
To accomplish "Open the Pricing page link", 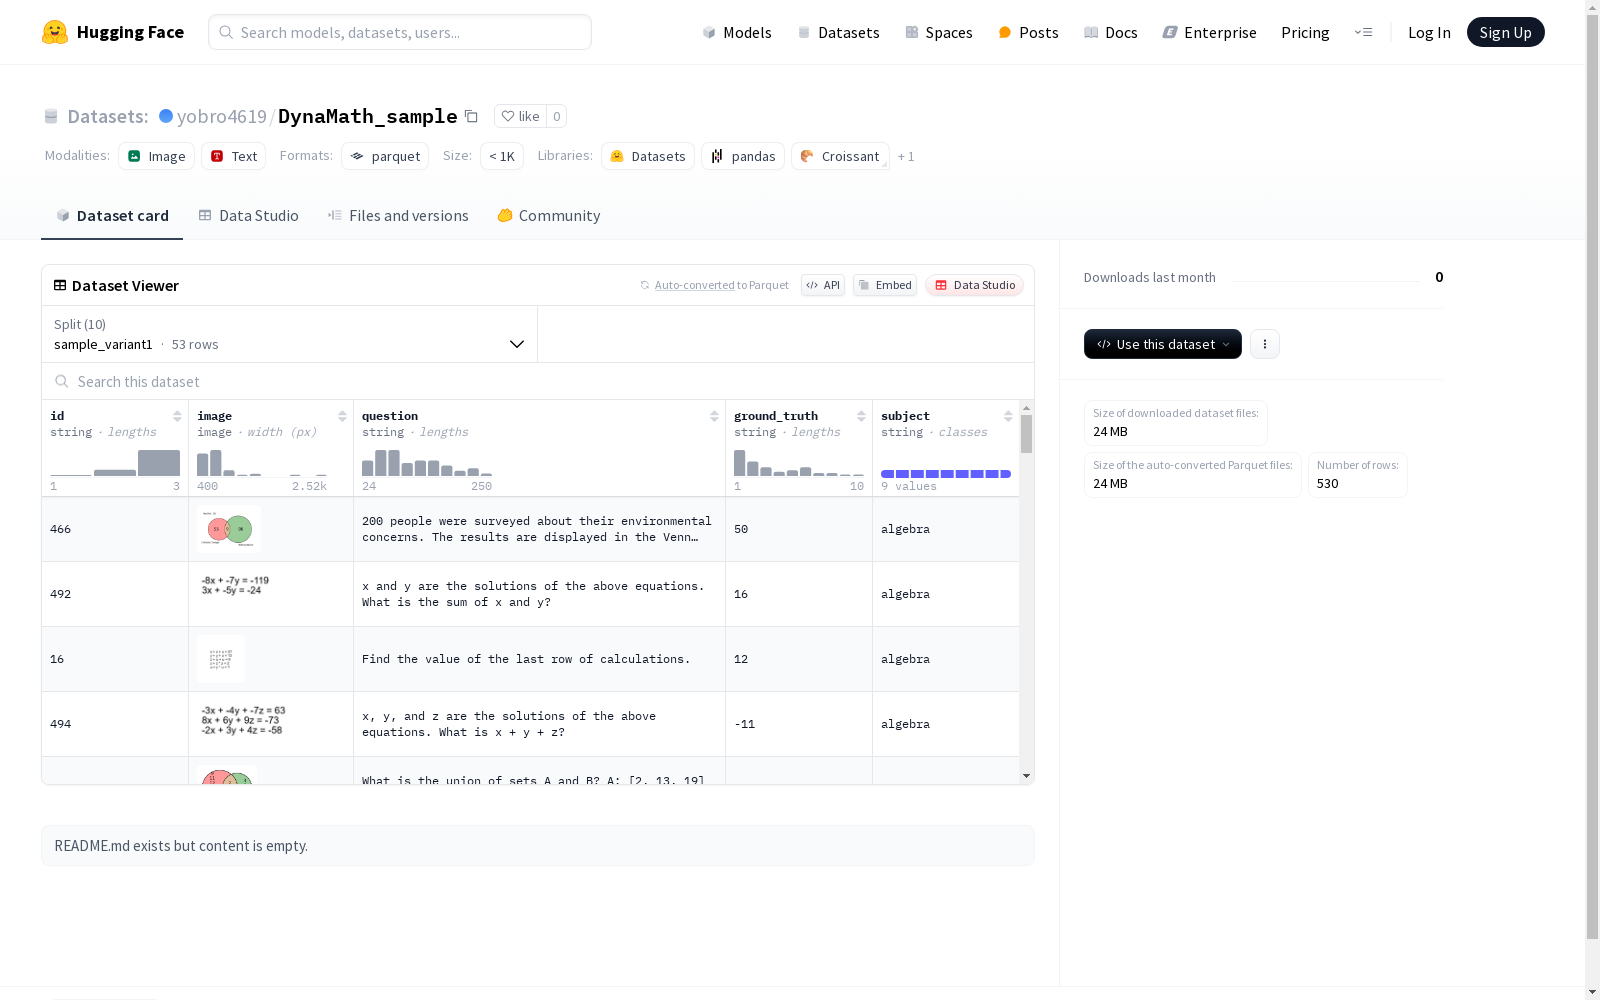I will point(1305,32).
